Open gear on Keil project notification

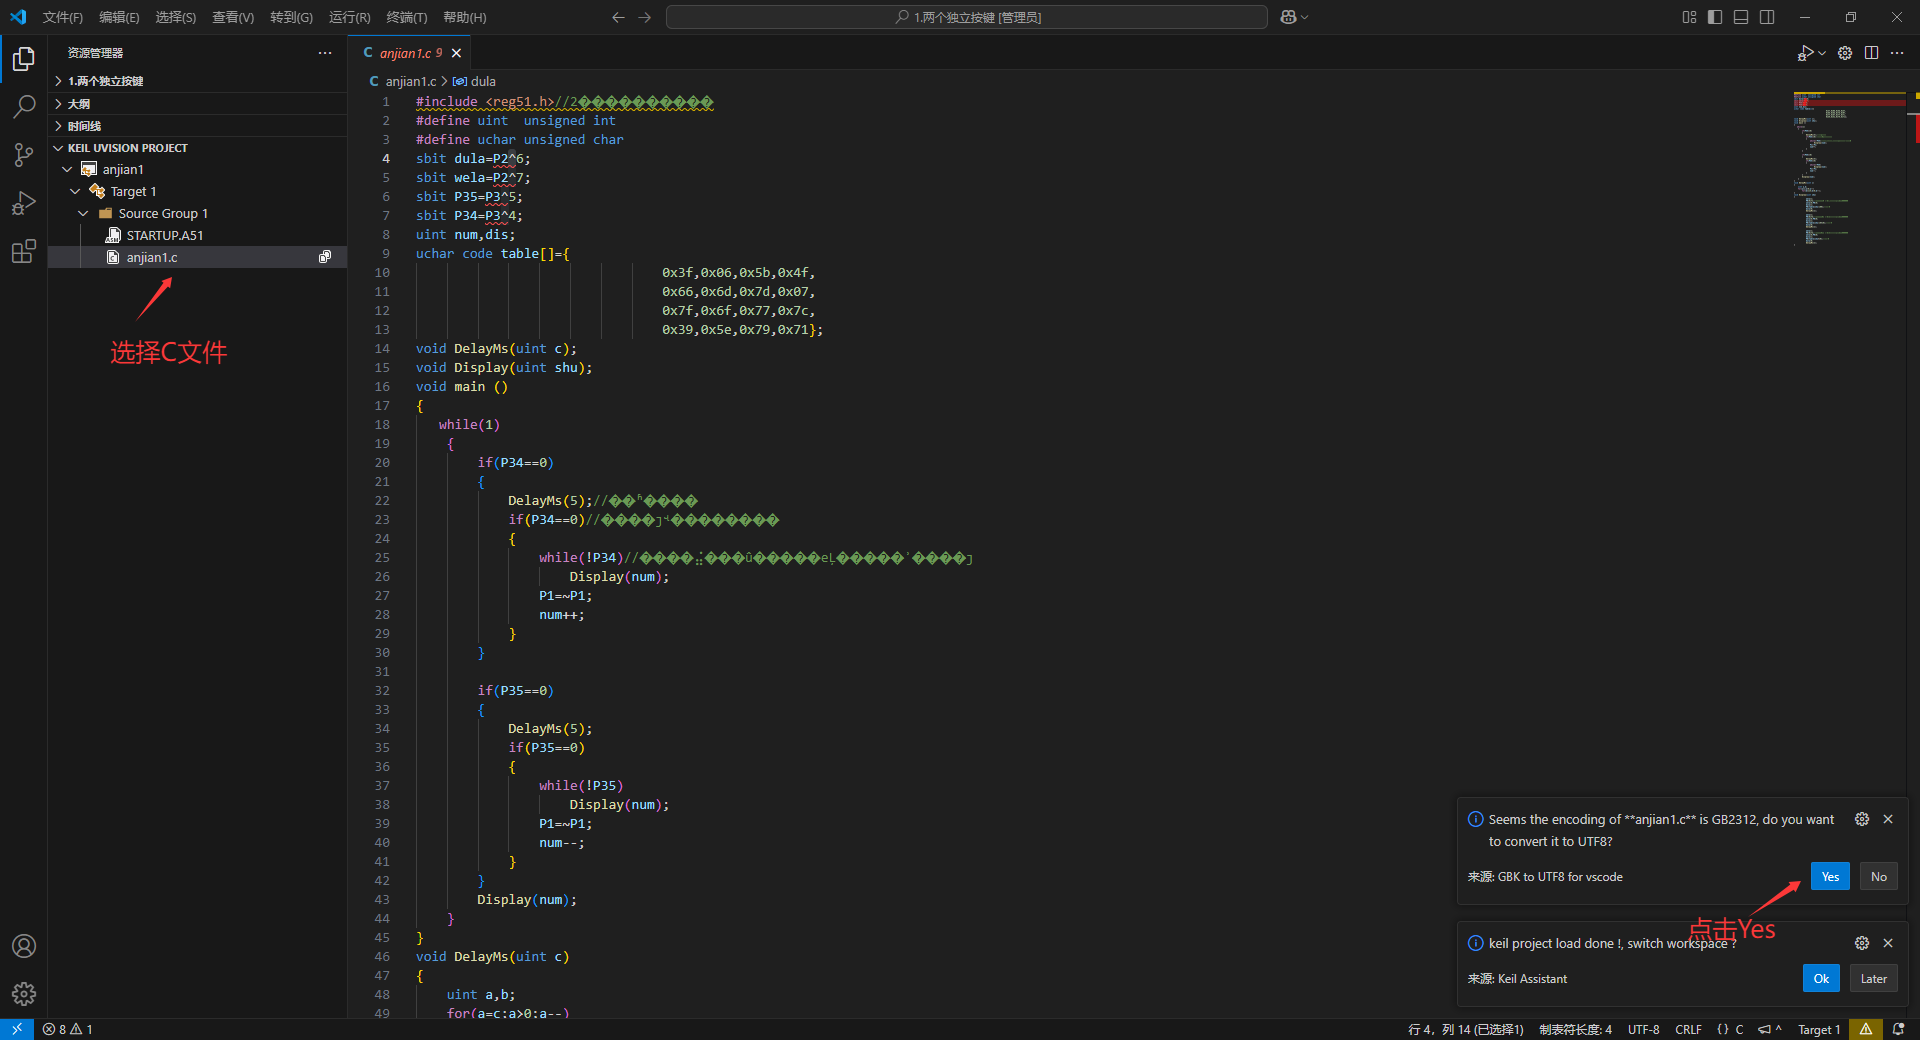(1862, 943)
